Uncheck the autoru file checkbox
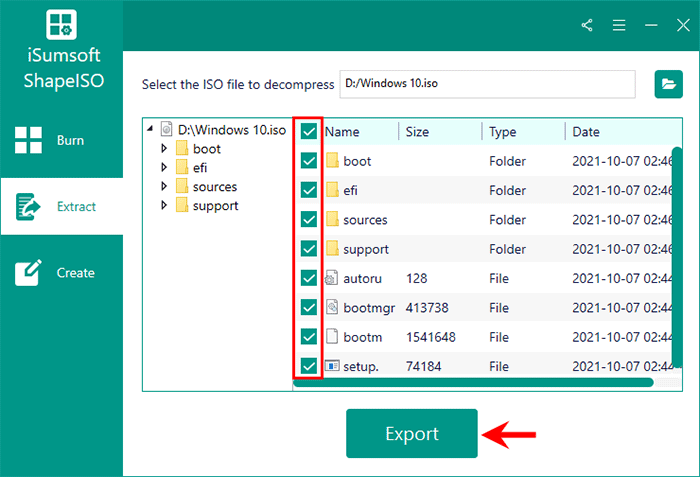Image resolution: width=700 pixels, height=477 pixels. pos(308,278)
